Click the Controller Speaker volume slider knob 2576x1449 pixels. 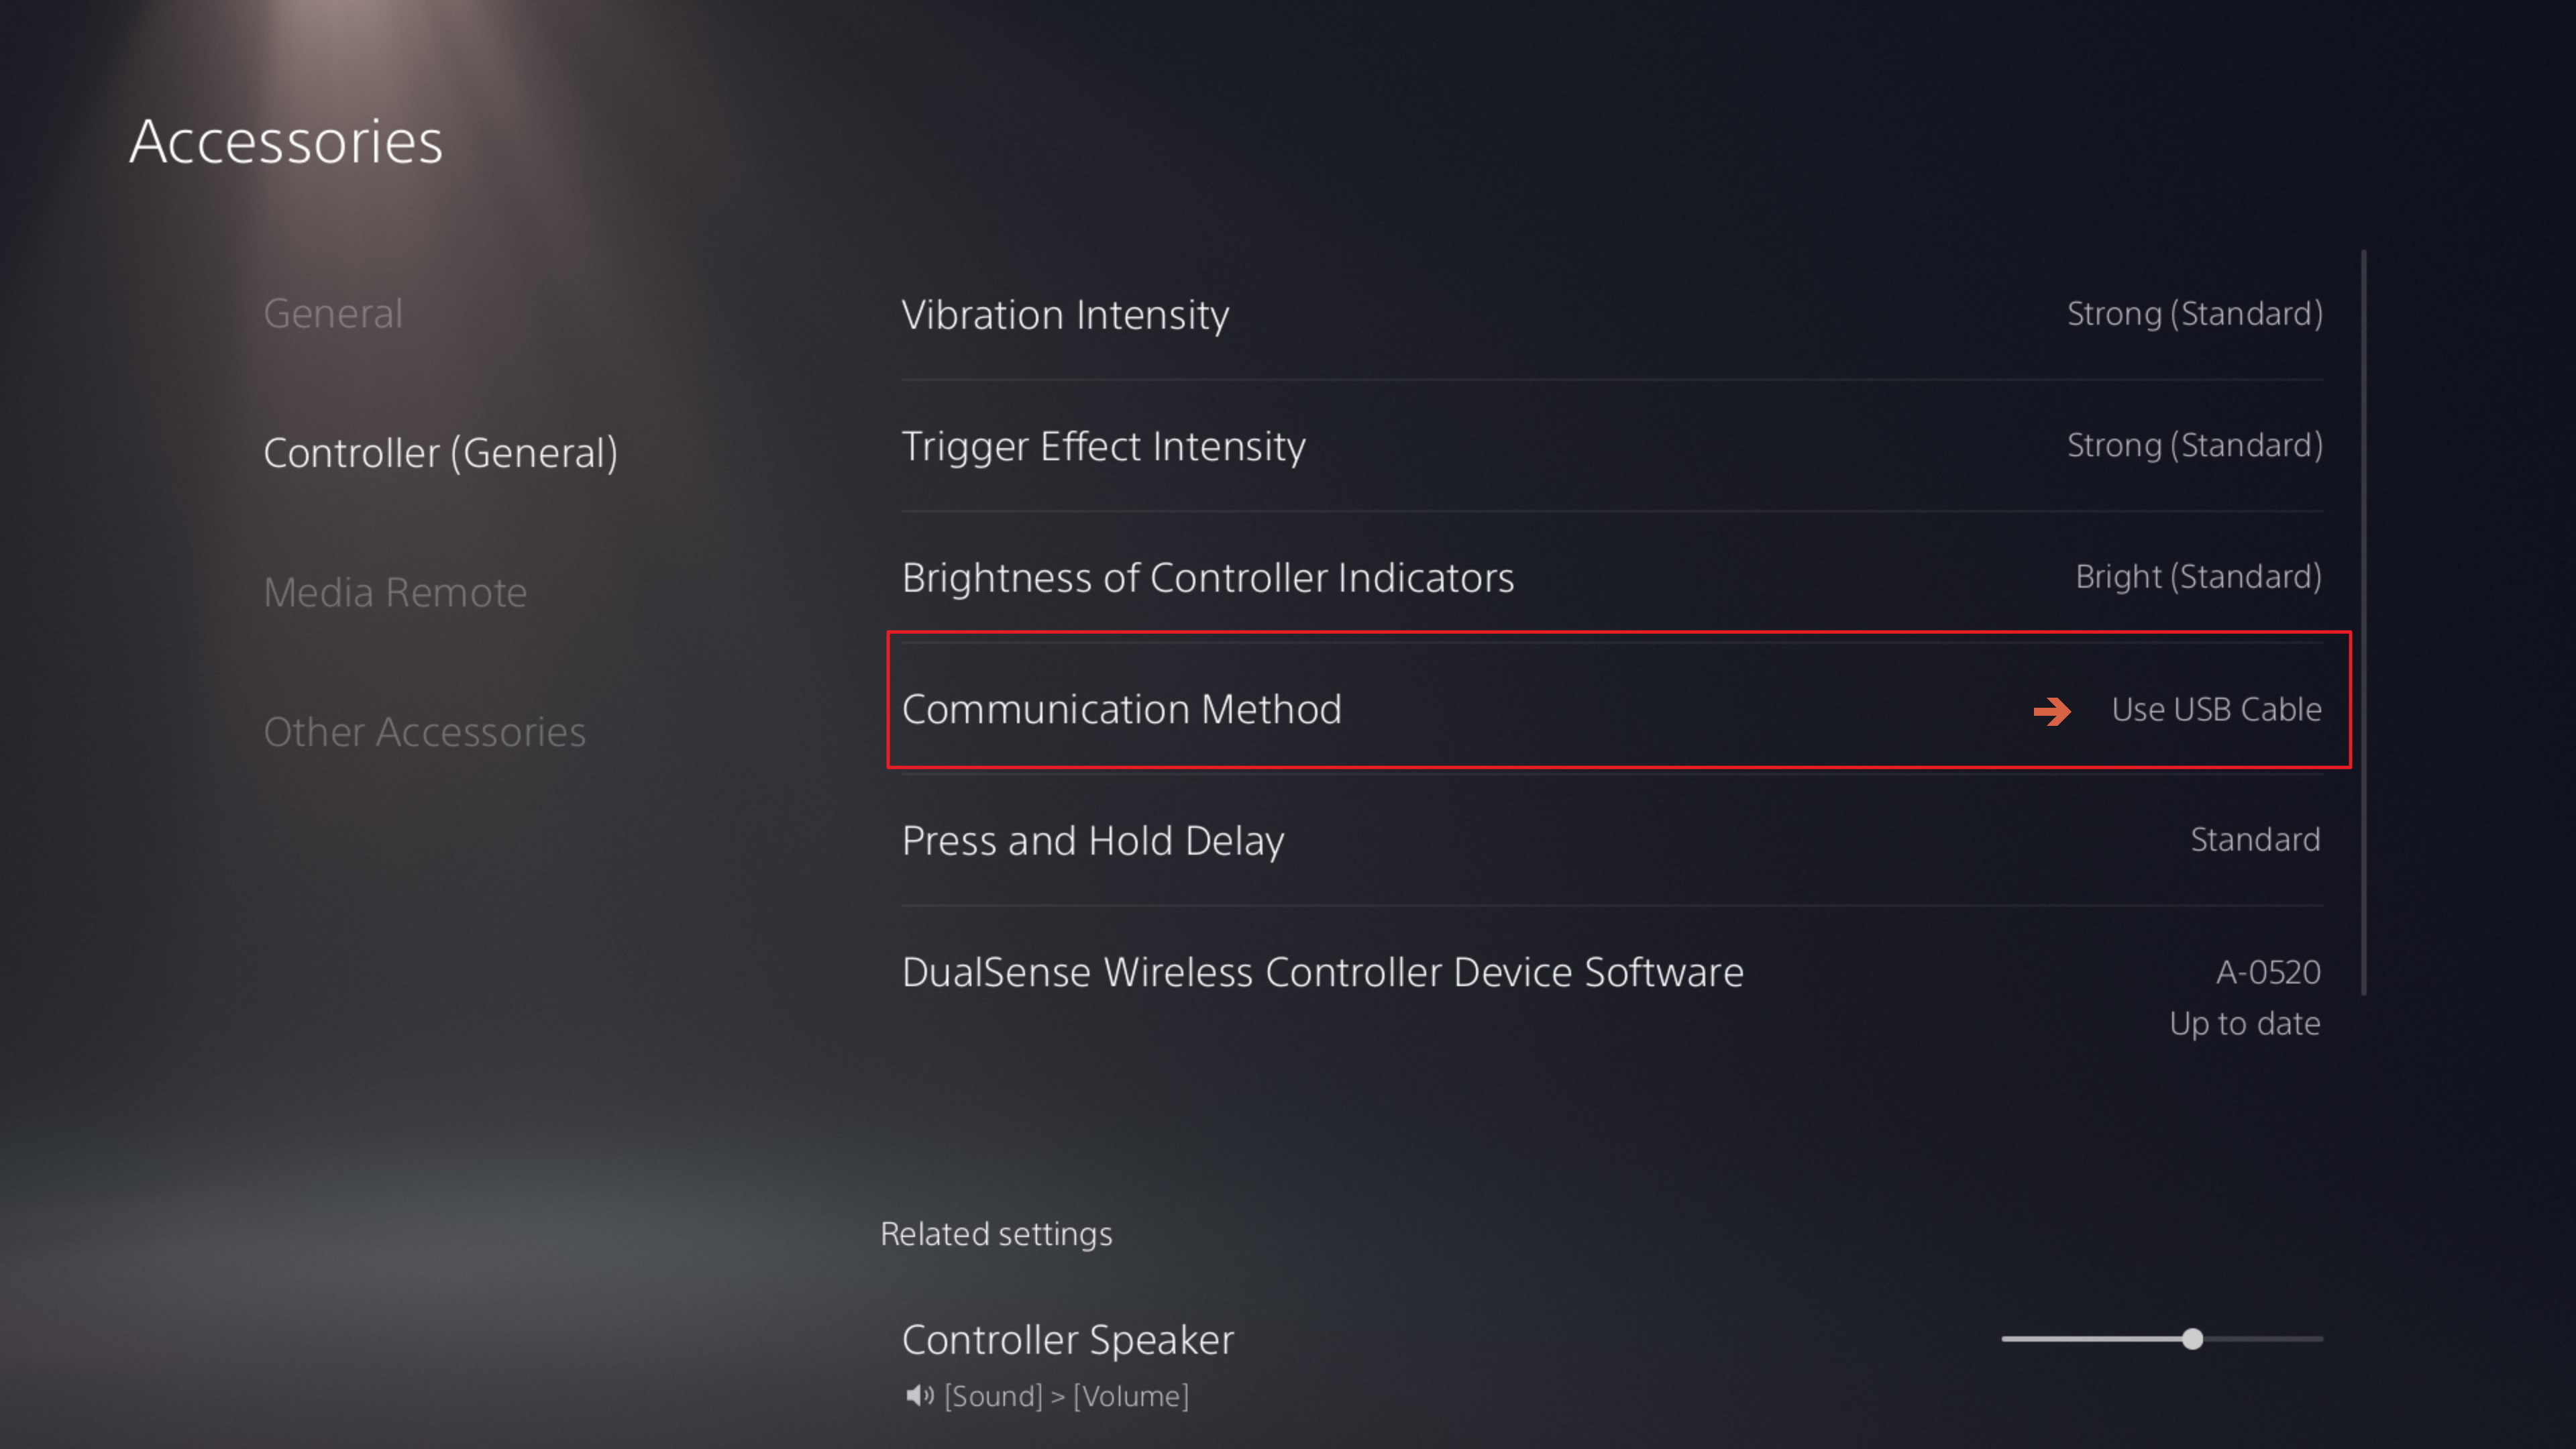(2192, 1339)
